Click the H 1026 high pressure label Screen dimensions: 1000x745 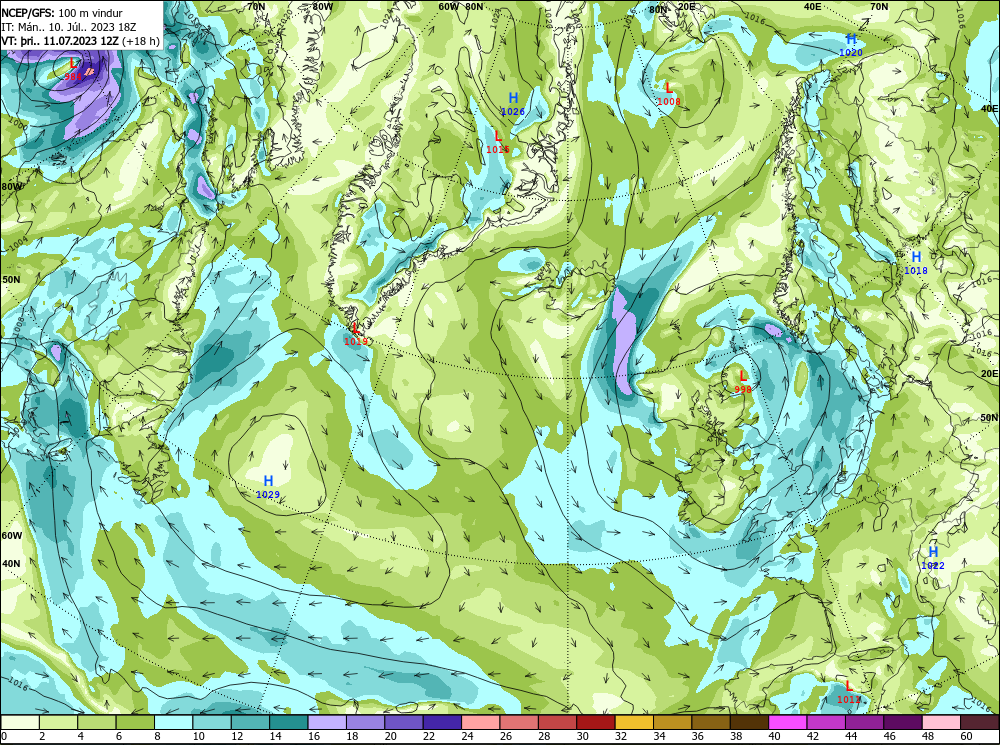pyautogui.click(x=513, y=104)
